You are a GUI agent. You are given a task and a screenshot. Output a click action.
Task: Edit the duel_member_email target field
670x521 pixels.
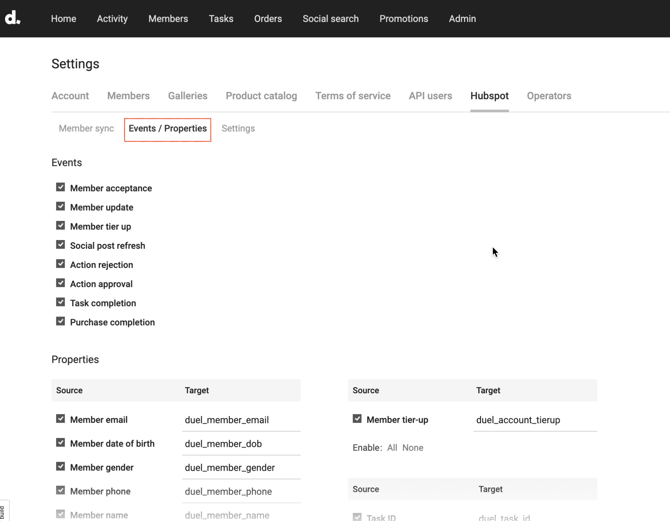click(x=240, y=420)
